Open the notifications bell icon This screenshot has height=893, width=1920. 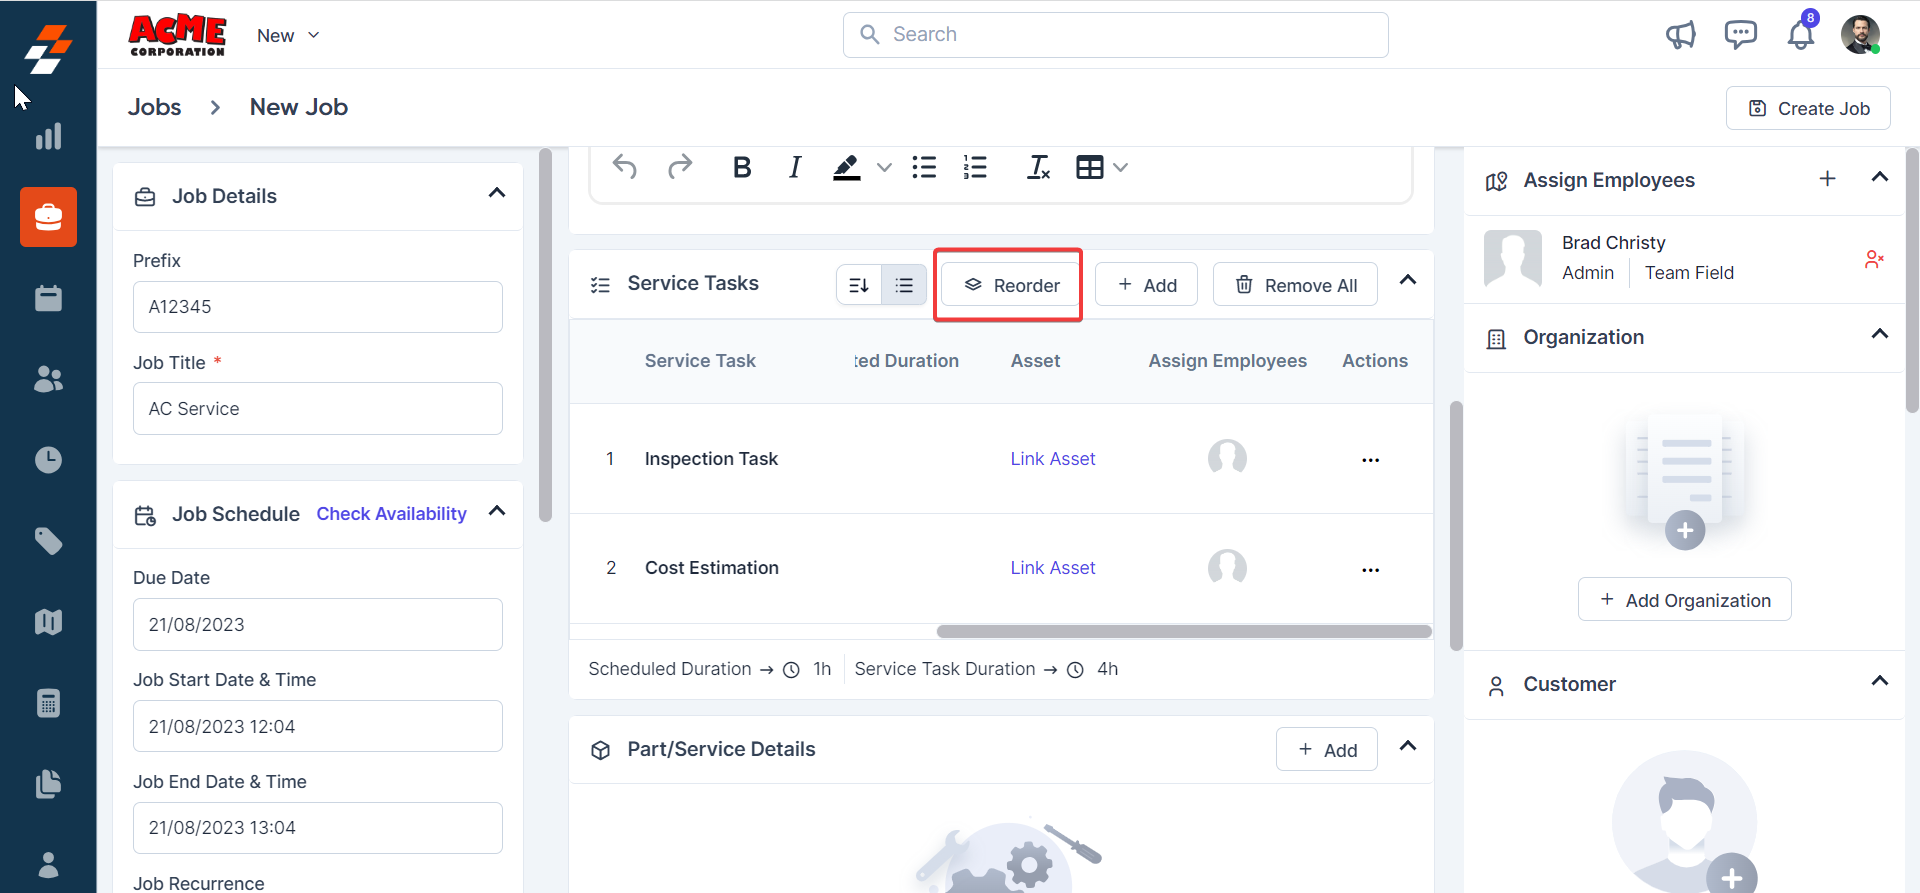point(1801,35)
